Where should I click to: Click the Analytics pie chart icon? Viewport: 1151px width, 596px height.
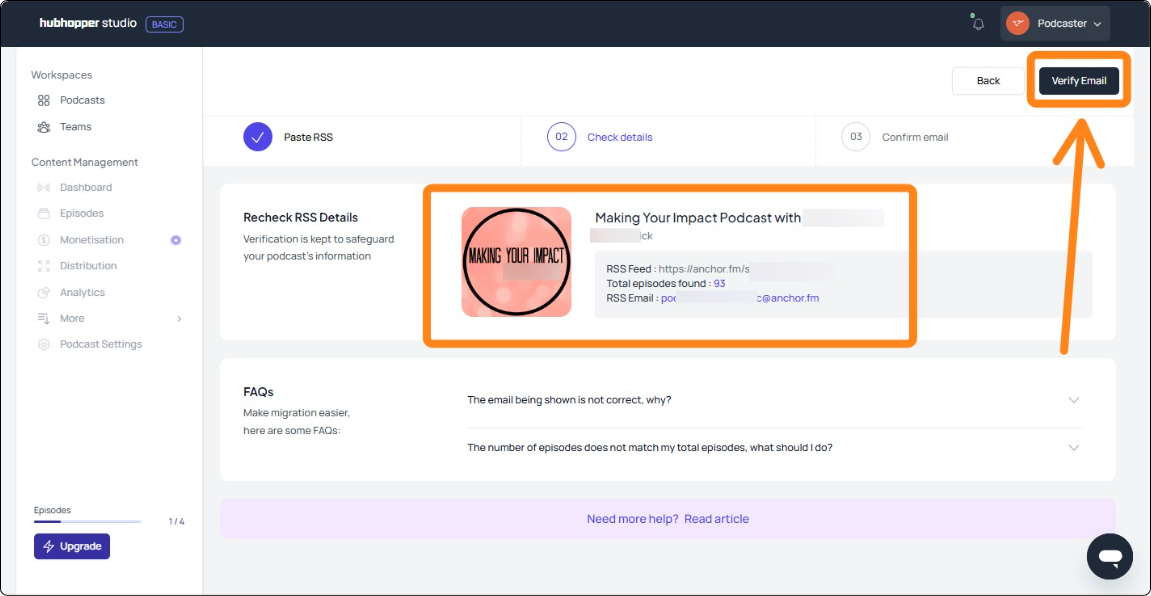point(44,292)
